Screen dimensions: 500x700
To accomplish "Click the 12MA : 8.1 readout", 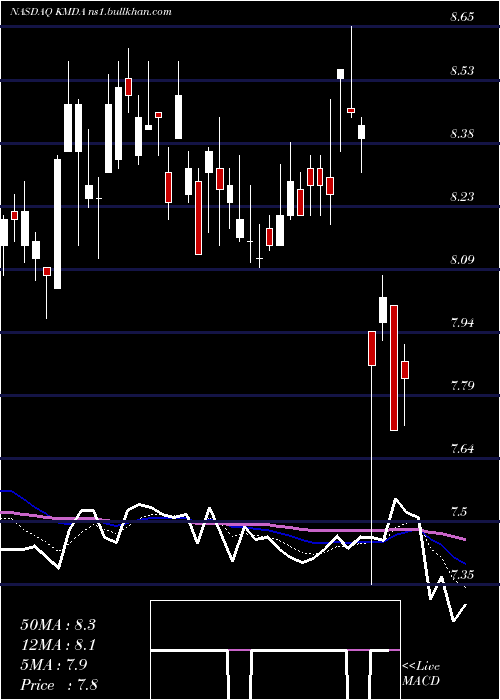I will 58,645.
